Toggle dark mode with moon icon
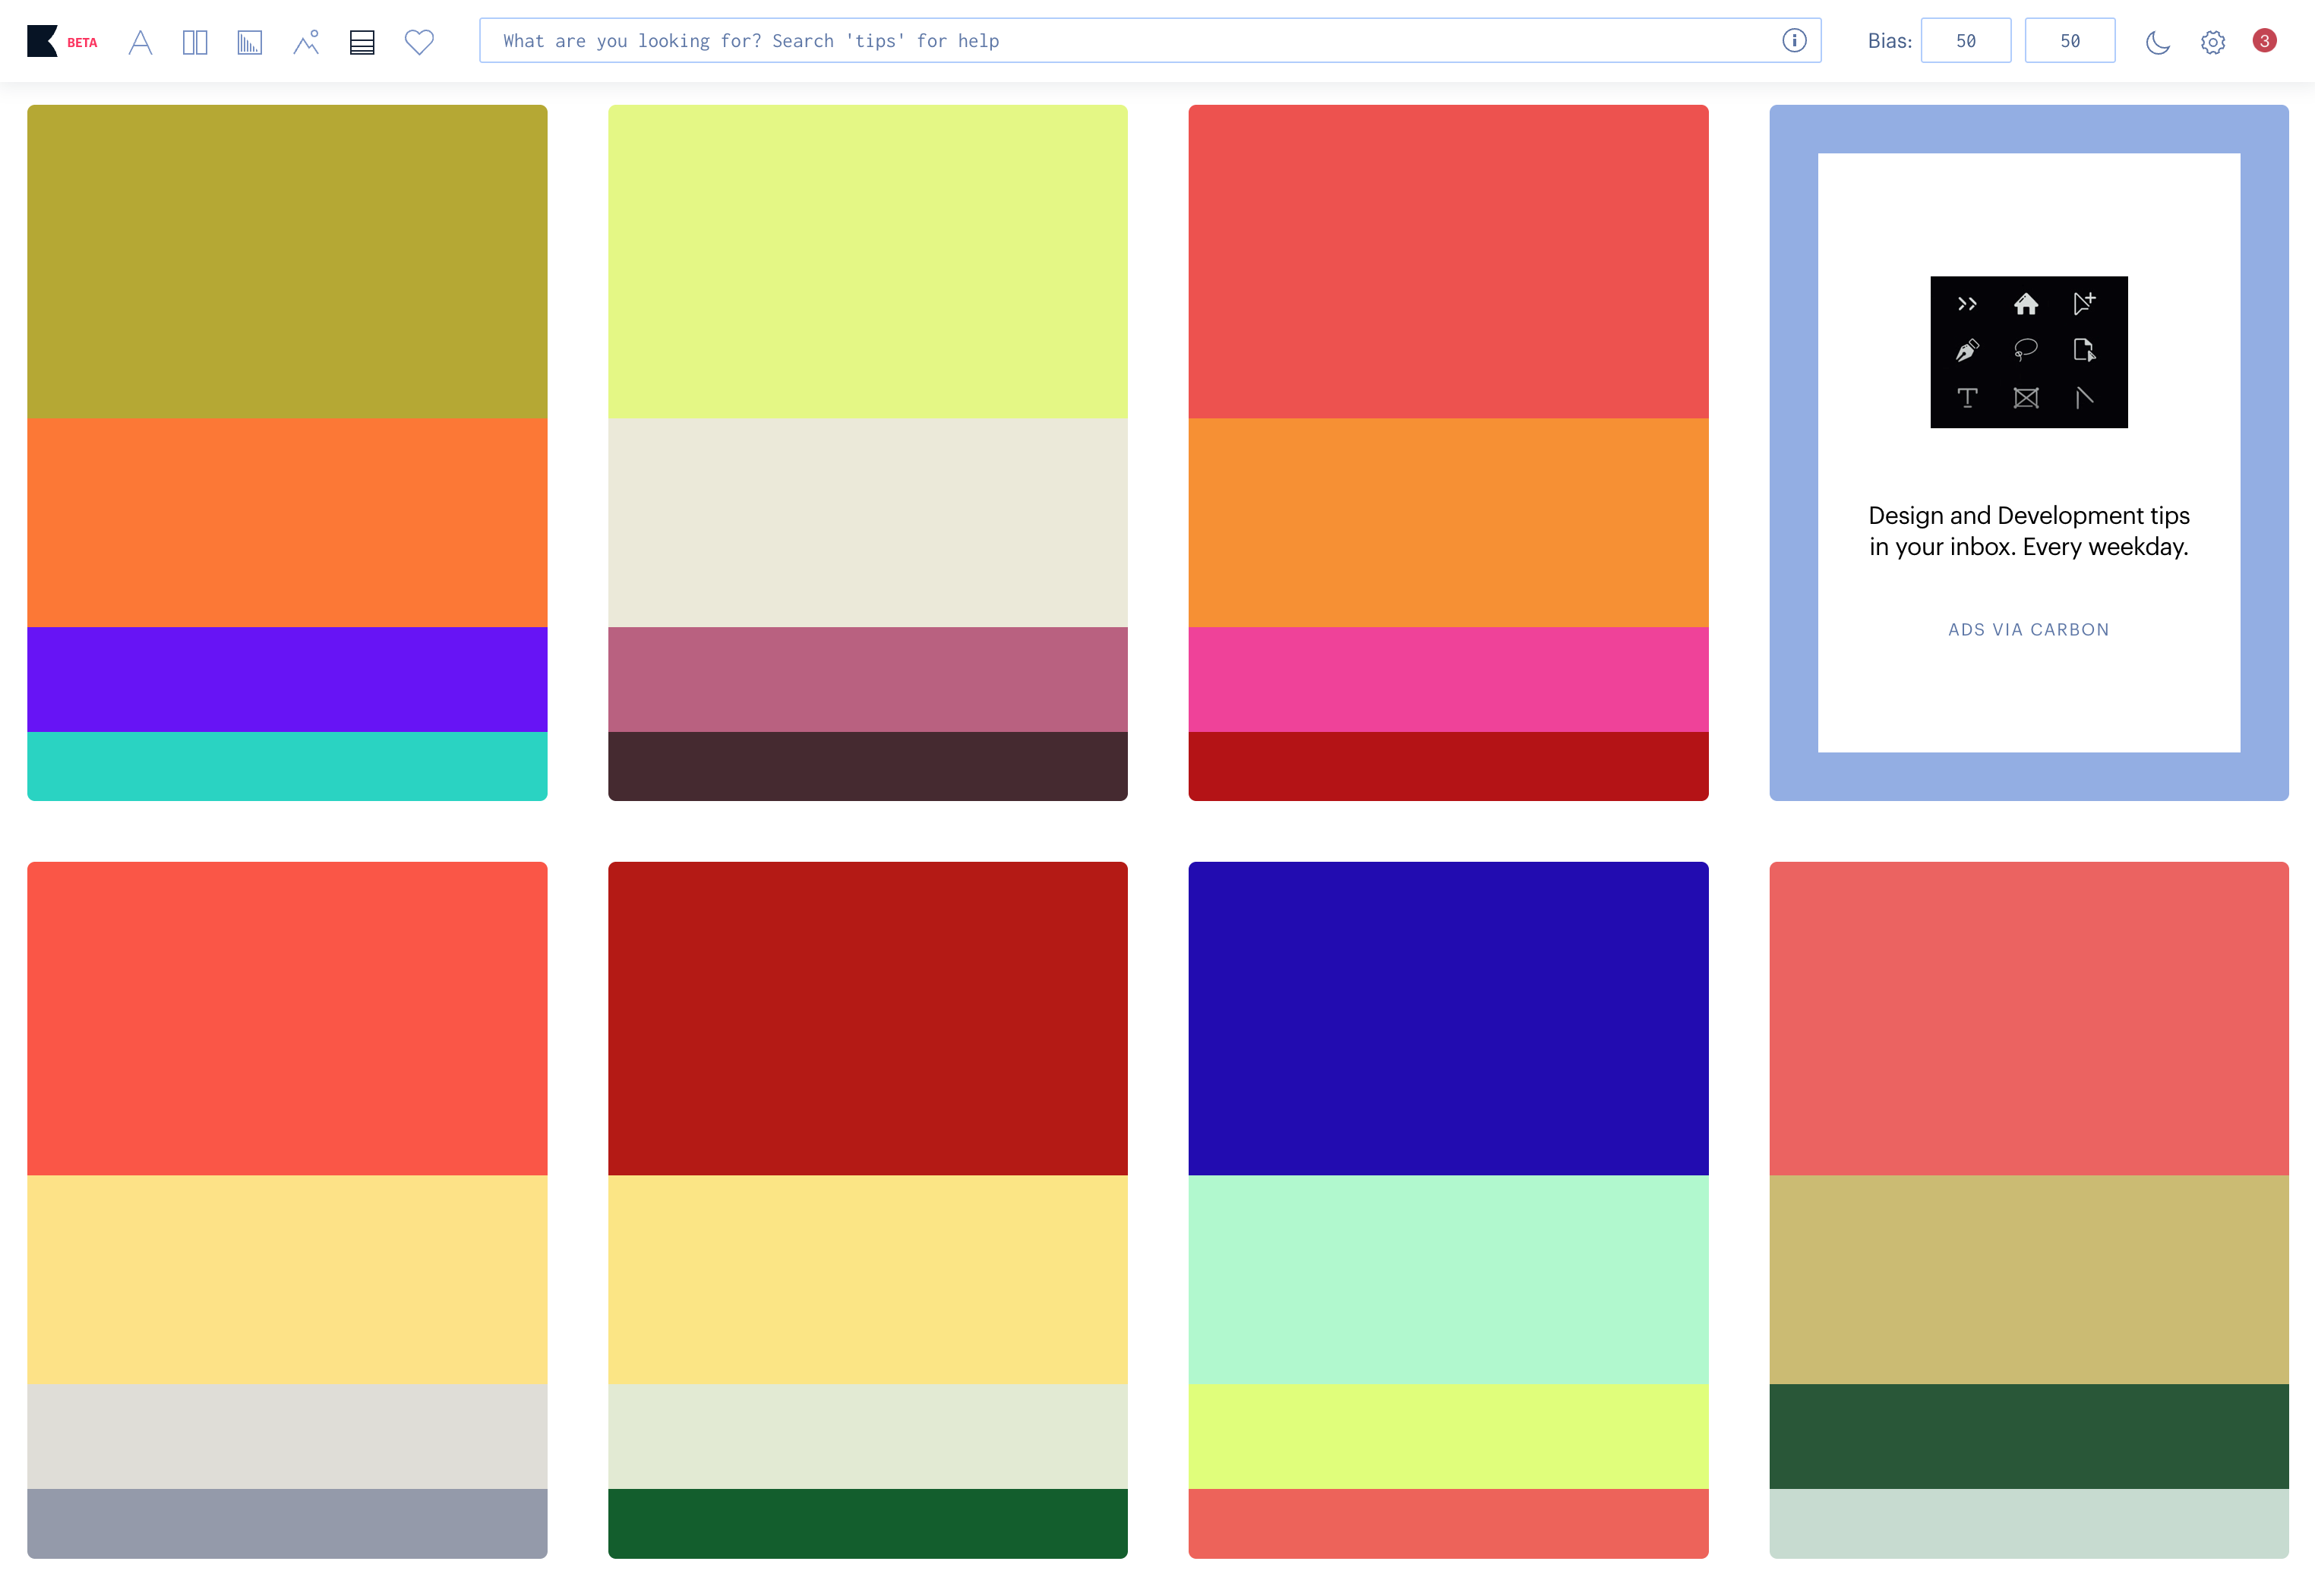 [2157, 42]
